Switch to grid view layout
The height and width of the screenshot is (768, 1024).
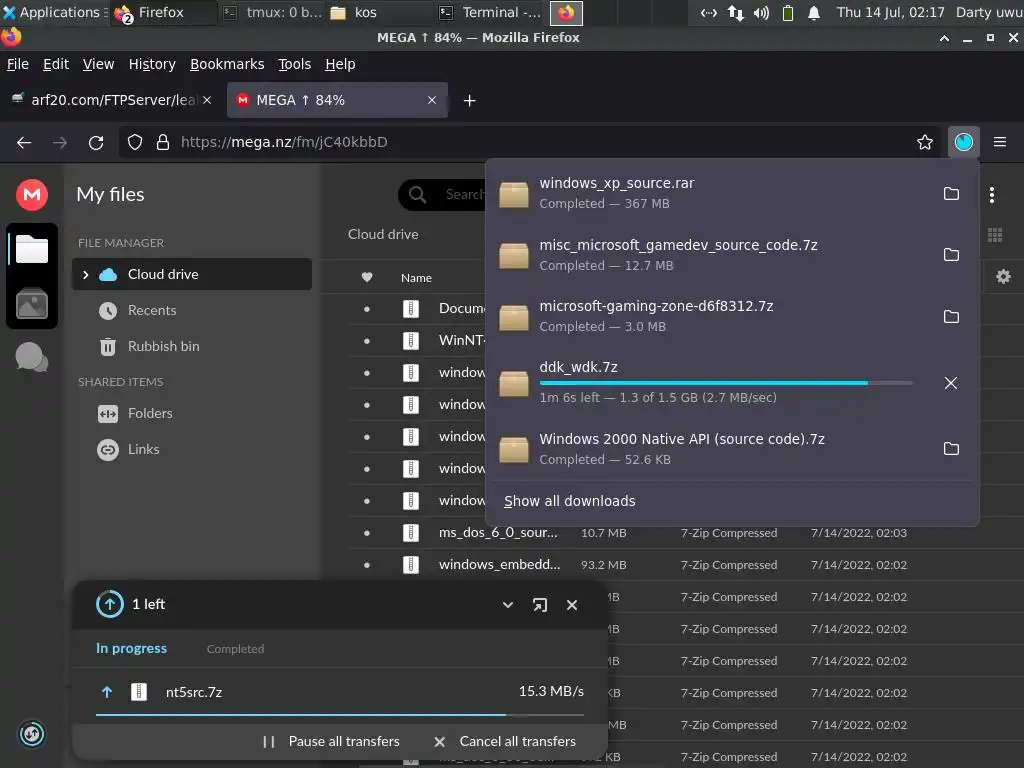pyautogui.click(x=995, y=235)
